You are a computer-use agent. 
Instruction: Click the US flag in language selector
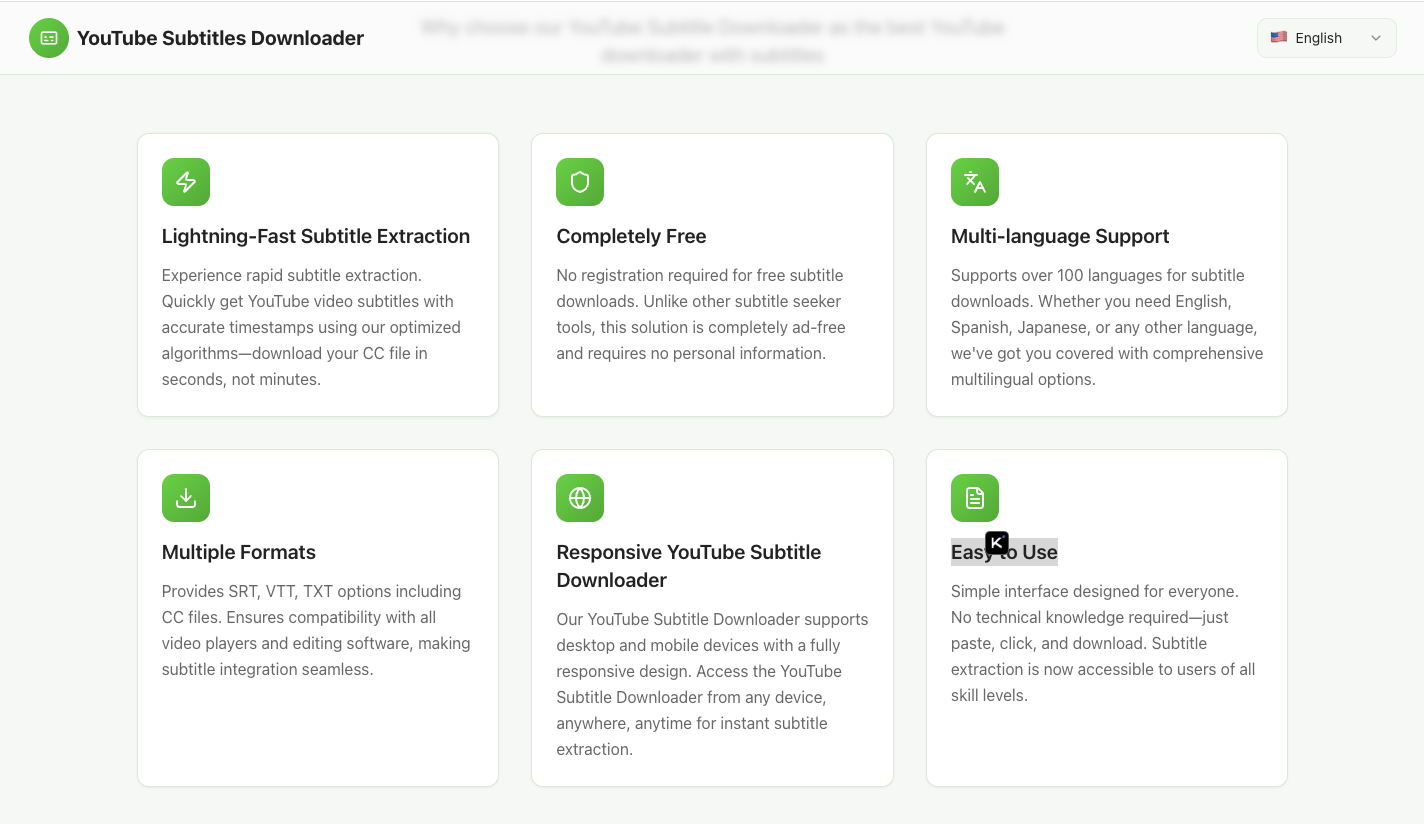tap(1279, 38)
